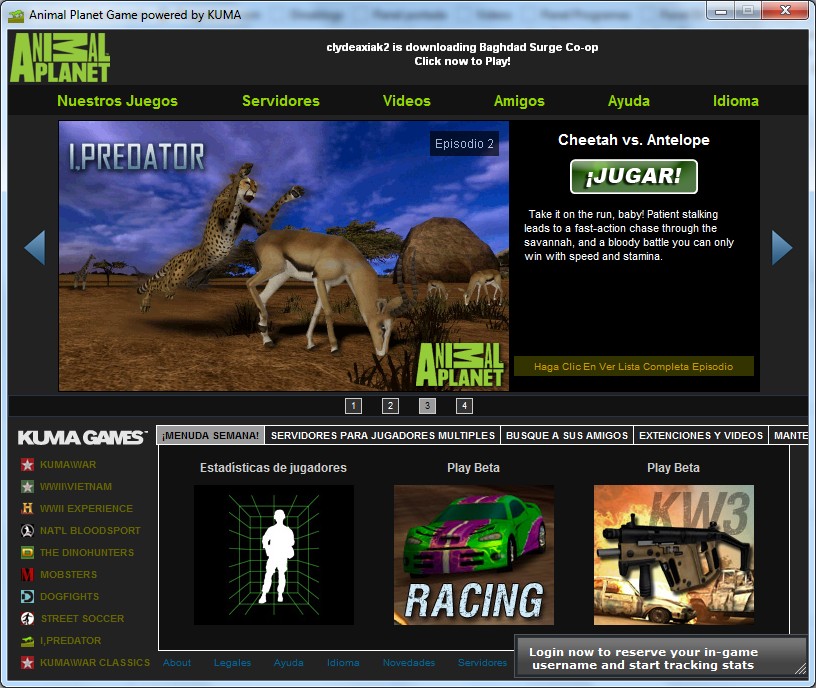816x688 pixels.
Task: Click the Cheetah vs. Antelope title
Action: [x=633, y=139]
